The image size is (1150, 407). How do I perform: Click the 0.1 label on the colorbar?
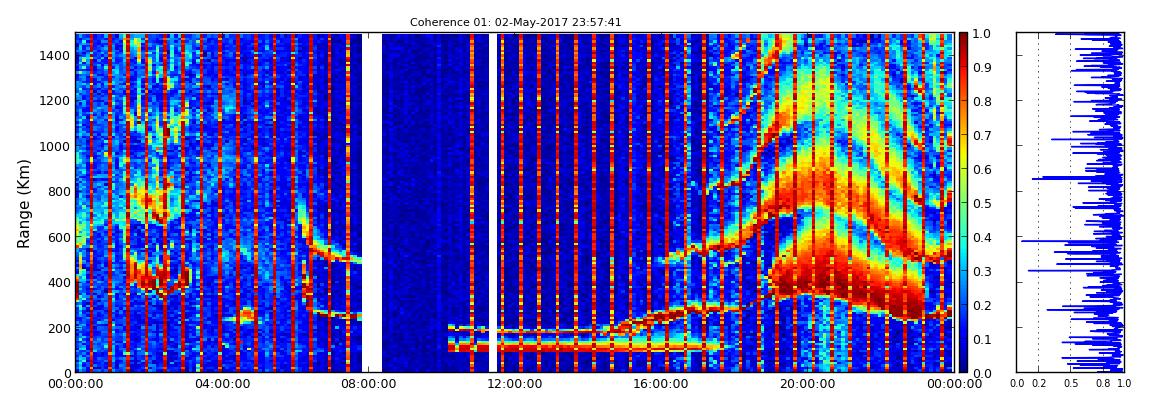coord(981,339)
